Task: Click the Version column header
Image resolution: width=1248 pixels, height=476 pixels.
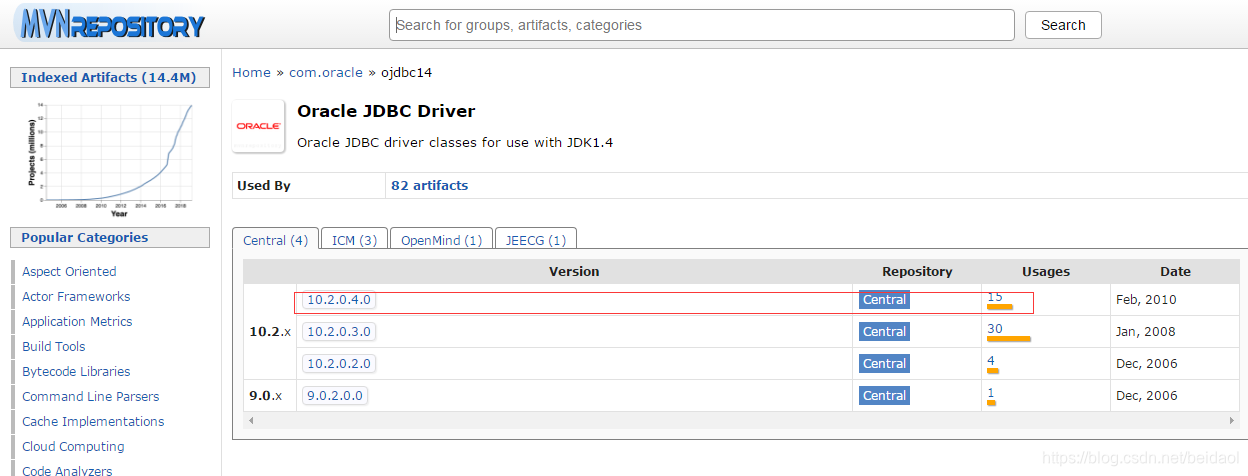Action: pos(574,271)
